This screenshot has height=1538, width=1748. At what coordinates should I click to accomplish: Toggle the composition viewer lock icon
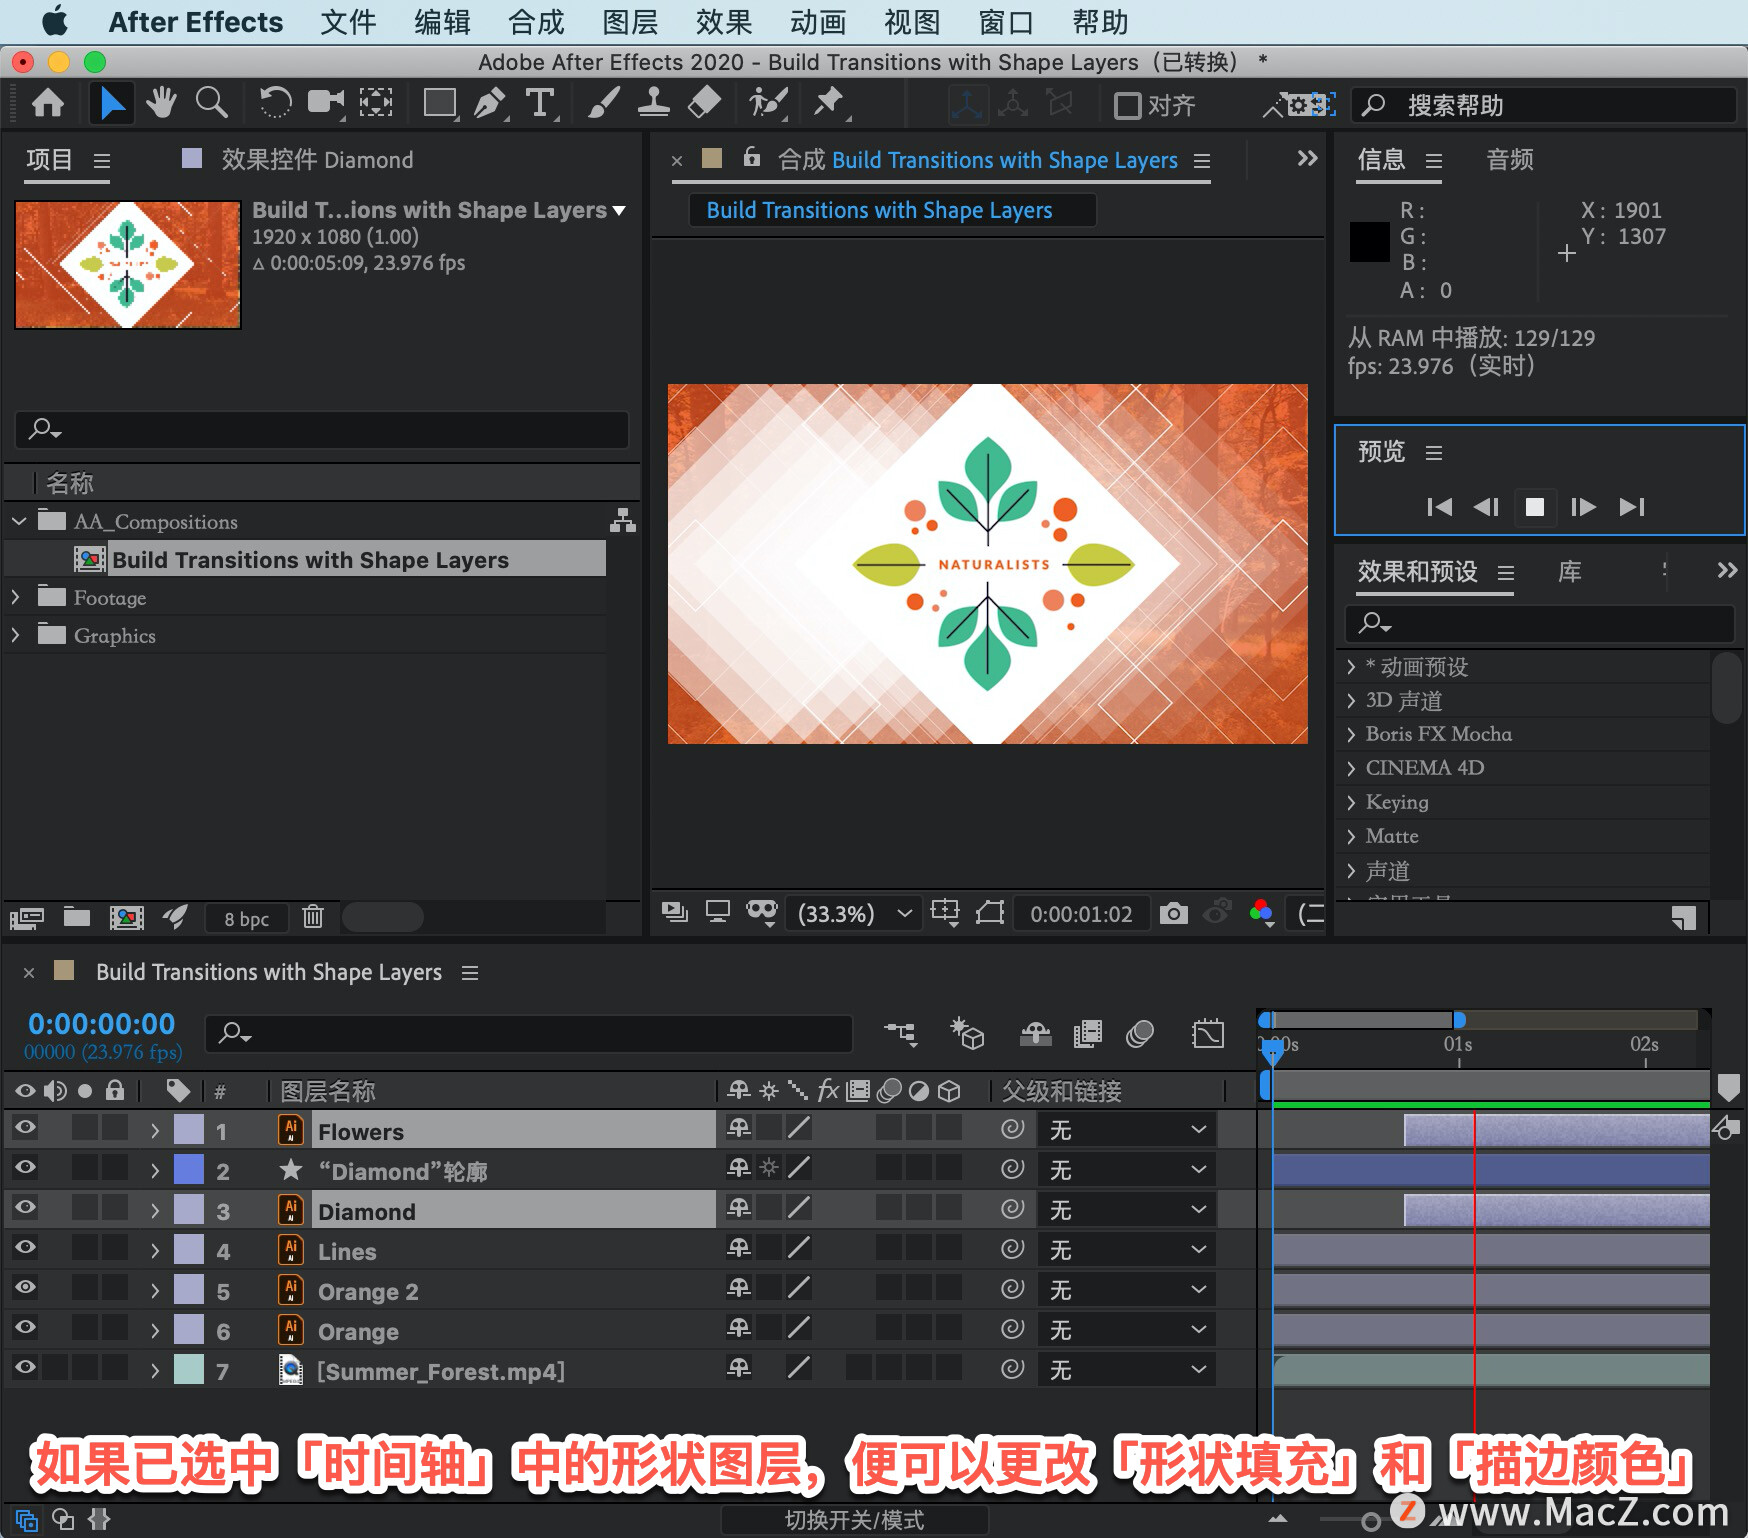tap(752, 157)
